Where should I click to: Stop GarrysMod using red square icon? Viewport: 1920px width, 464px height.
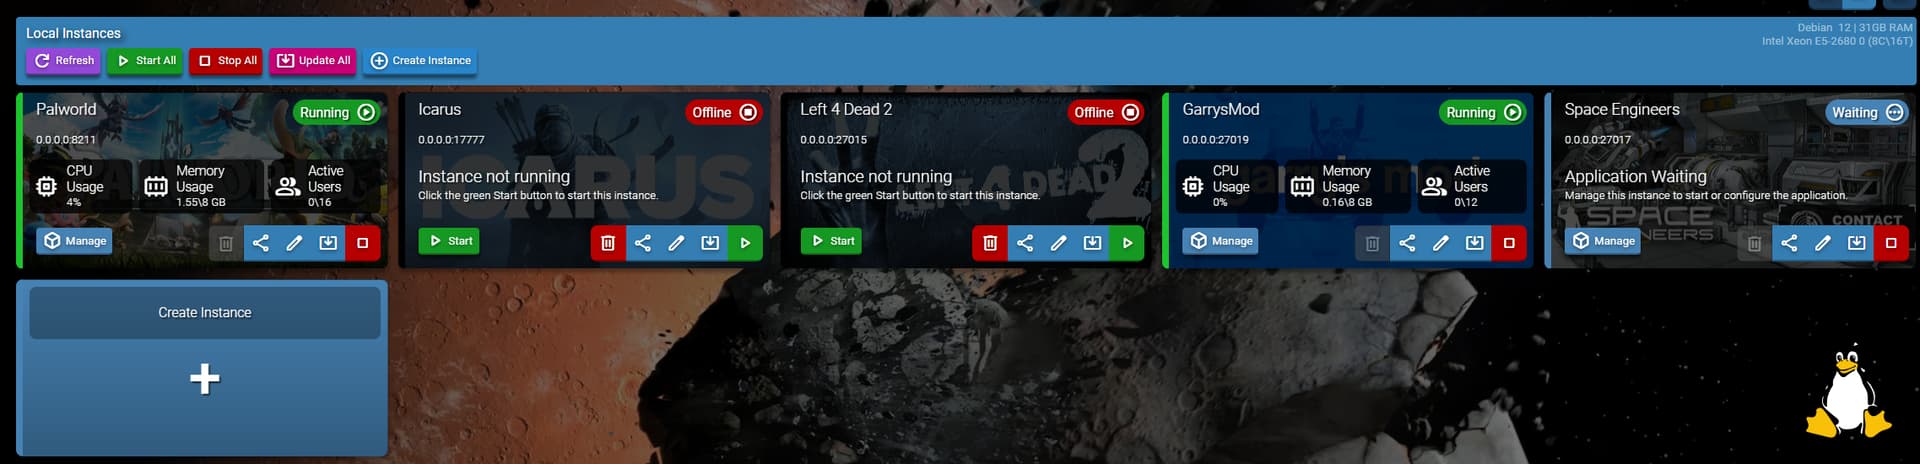point(1509,243)
